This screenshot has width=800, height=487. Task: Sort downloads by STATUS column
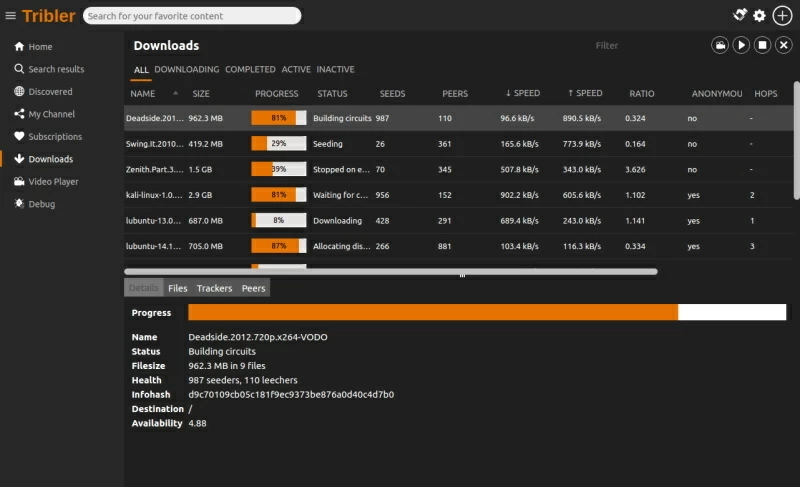[x=332, y=93]
